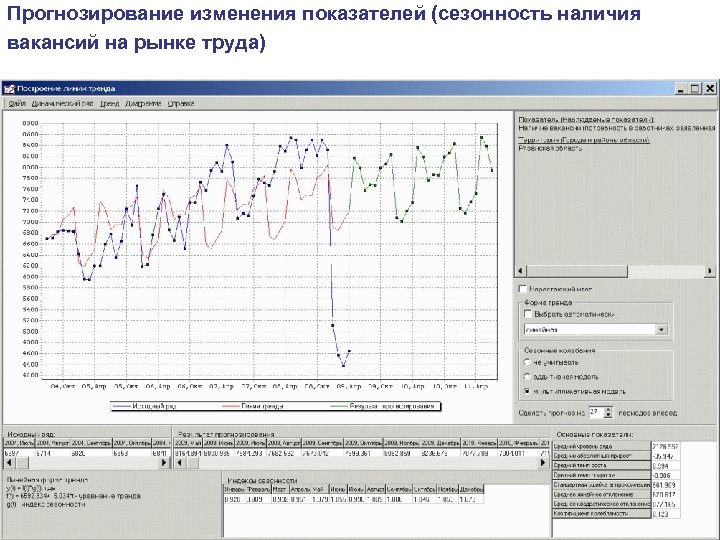720x540 pixels.
Task: Maximize the trend line window
Action: (695, 89)
